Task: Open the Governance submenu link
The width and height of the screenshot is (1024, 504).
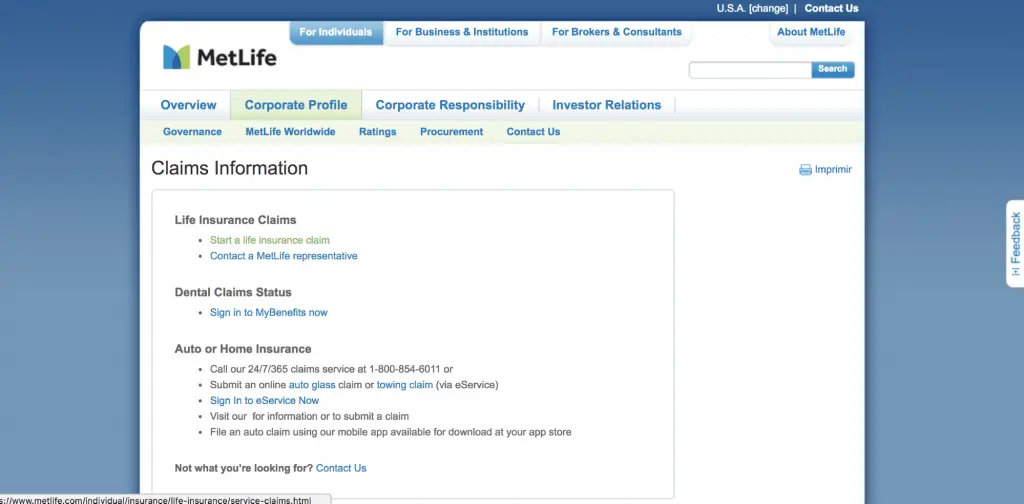Action: point(192,132)
